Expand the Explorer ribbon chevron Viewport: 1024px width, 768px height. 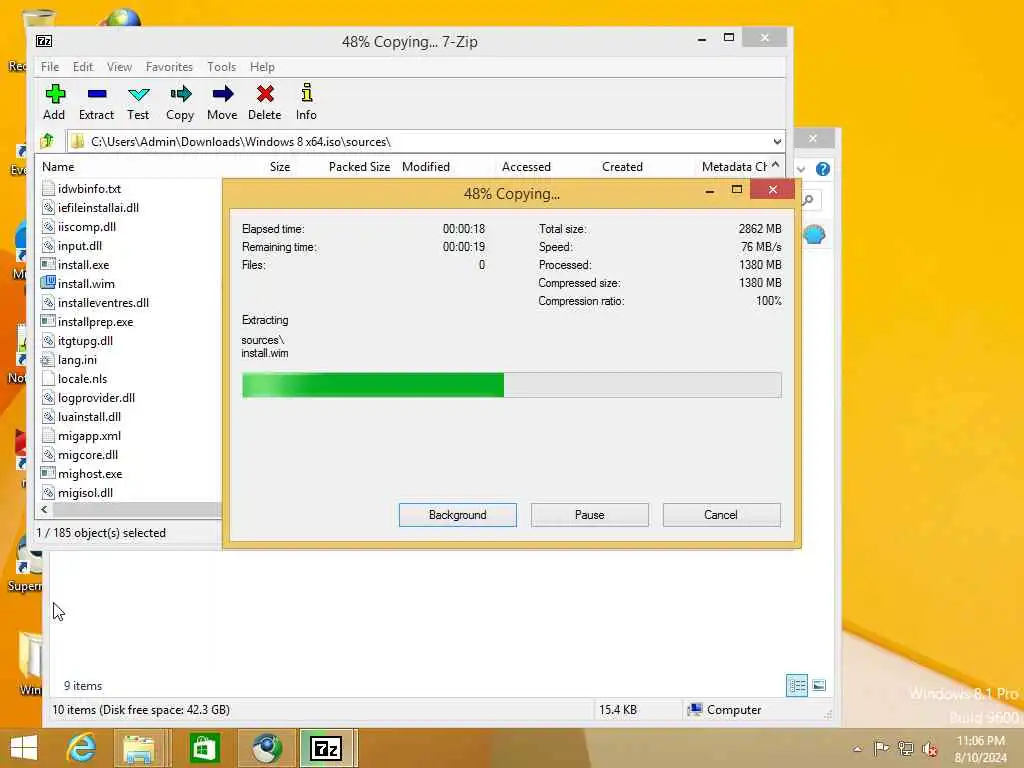click(801, 169)
